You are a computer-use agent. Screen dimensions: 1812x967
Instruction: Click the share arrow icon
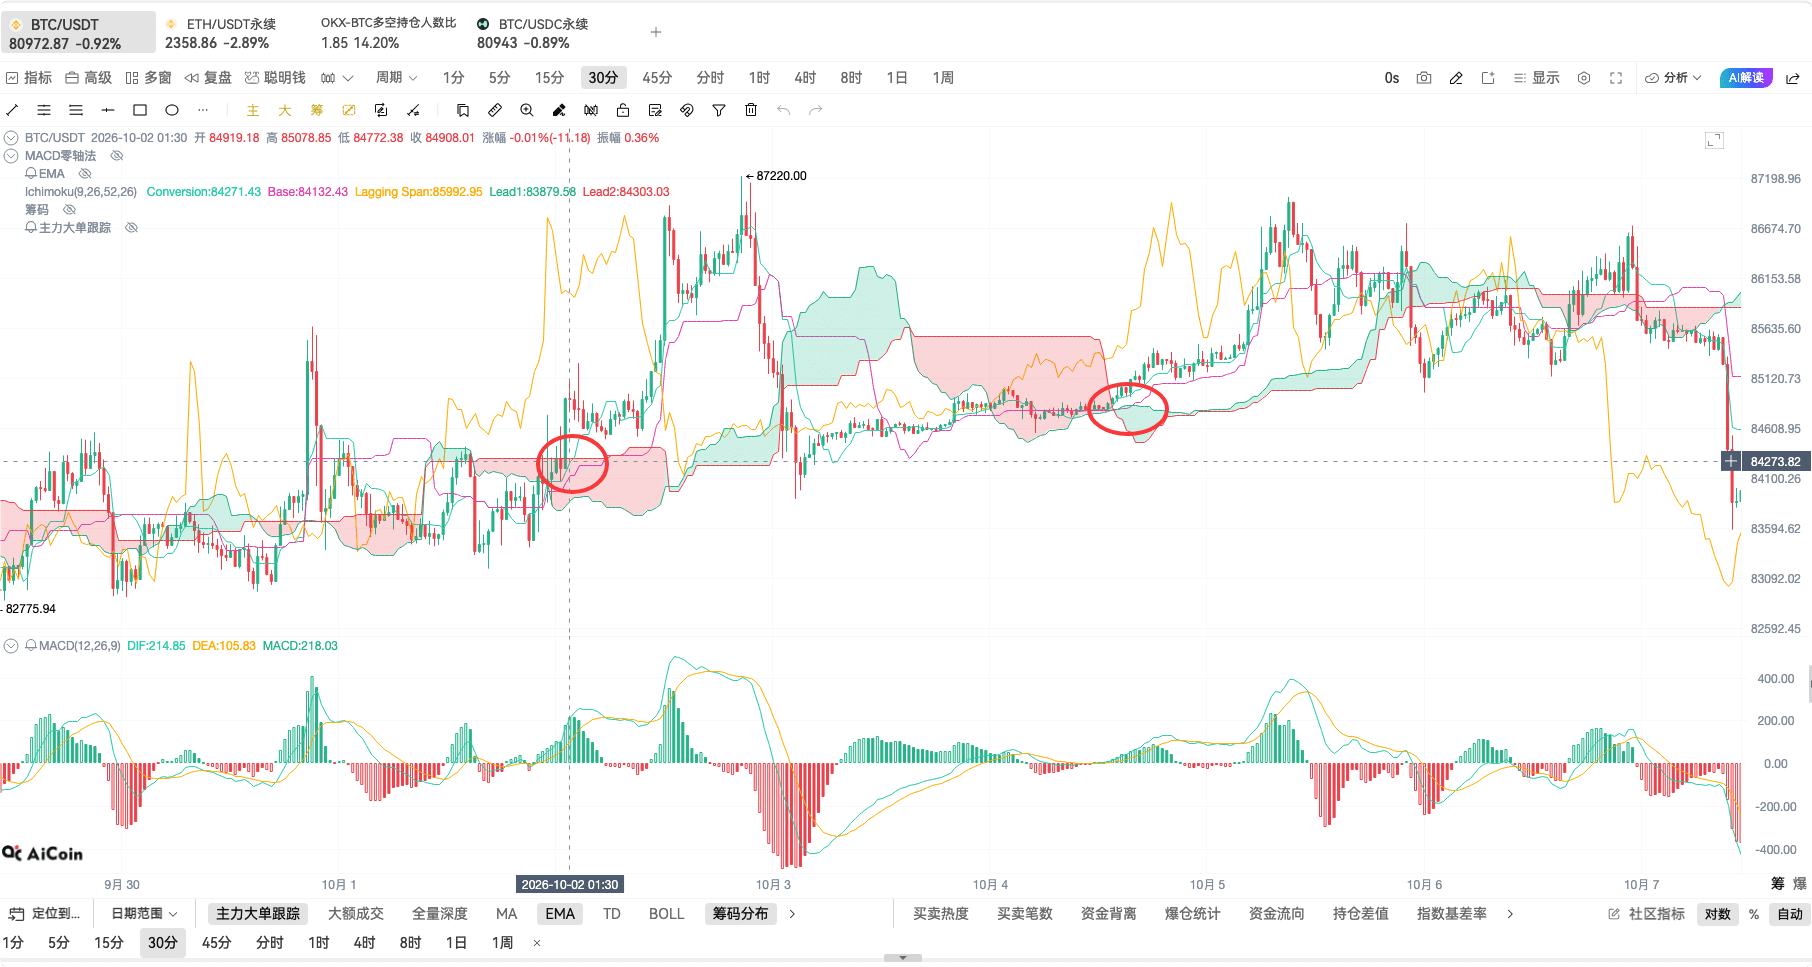(1793, 78)
